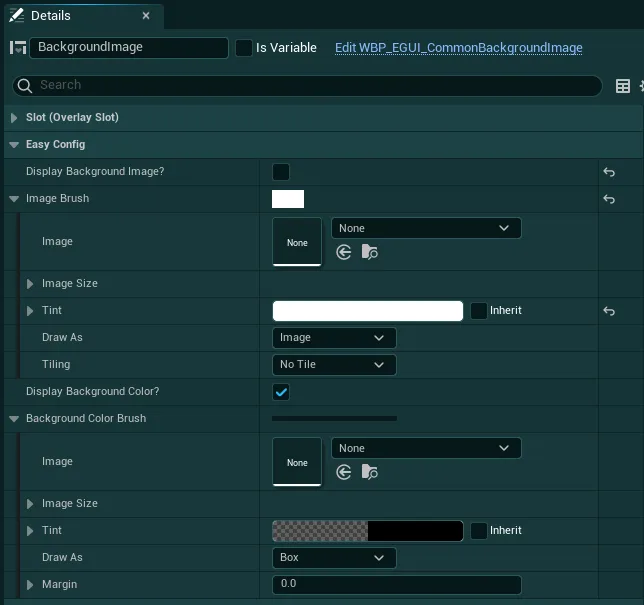
Task: Open the property matrix table icon
Action: (x=623, y=86)
